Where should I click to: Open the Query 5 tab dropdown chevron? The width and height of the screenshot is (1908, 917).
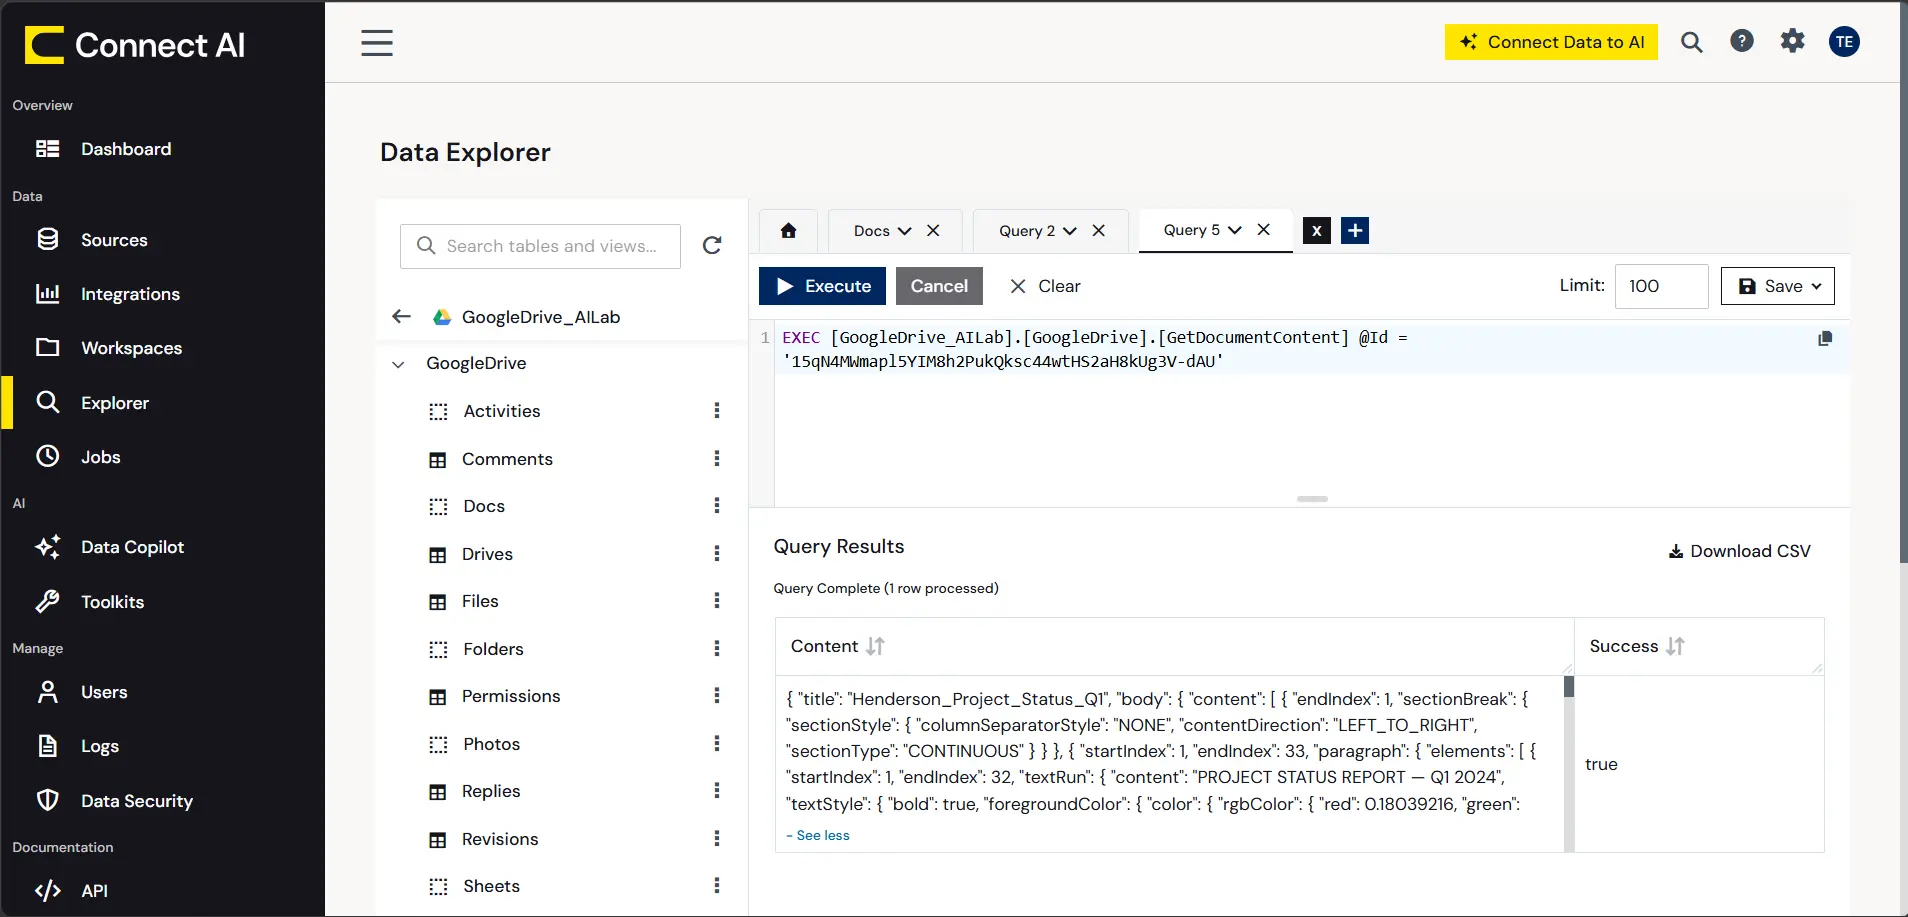1235,230
